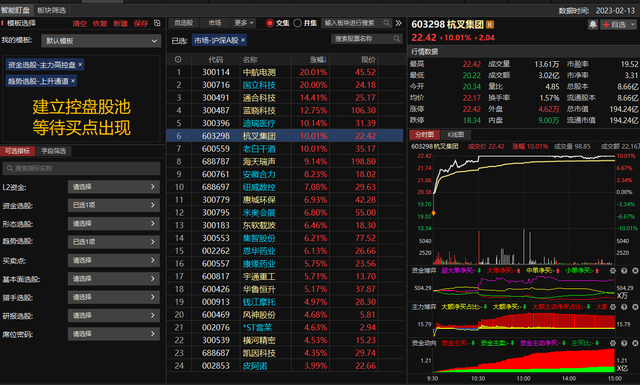The width and height of the screenshot is (640, 385).
Task: Remove the 市场-沪深A股 selected tag
Action: tap(243, 40)
